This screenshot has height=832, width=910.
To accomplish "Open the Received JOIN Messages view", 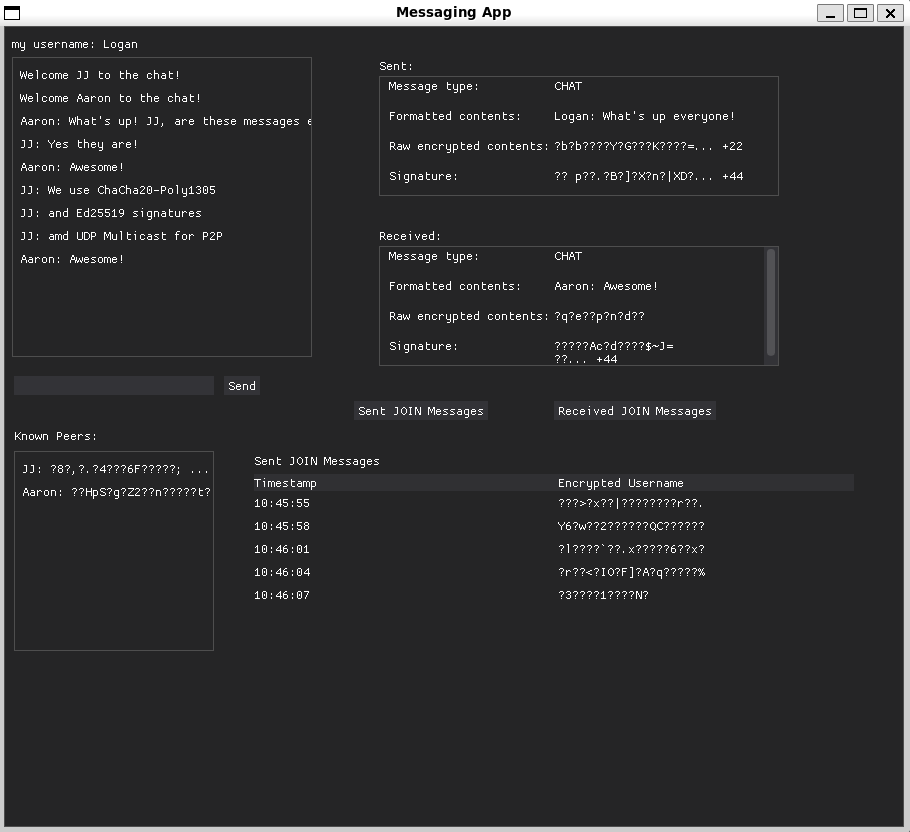I will (x=634, y=411).
